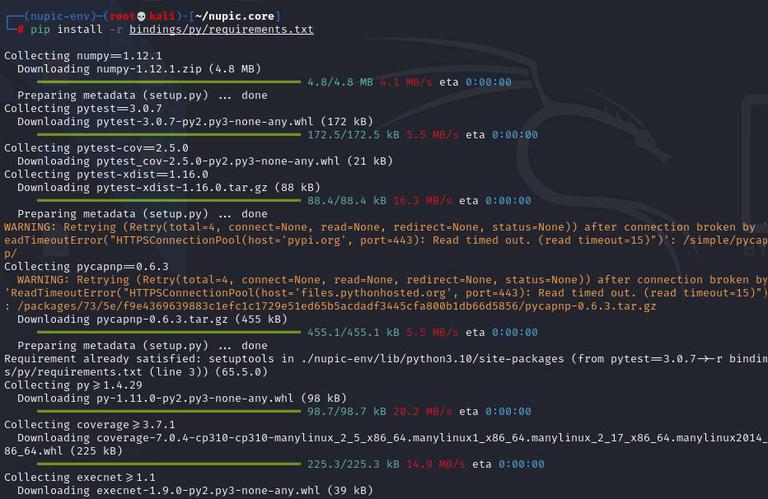
Task: Click the 'Collecting pycapnp==0.6.3' line
Action: coord(86,266)
